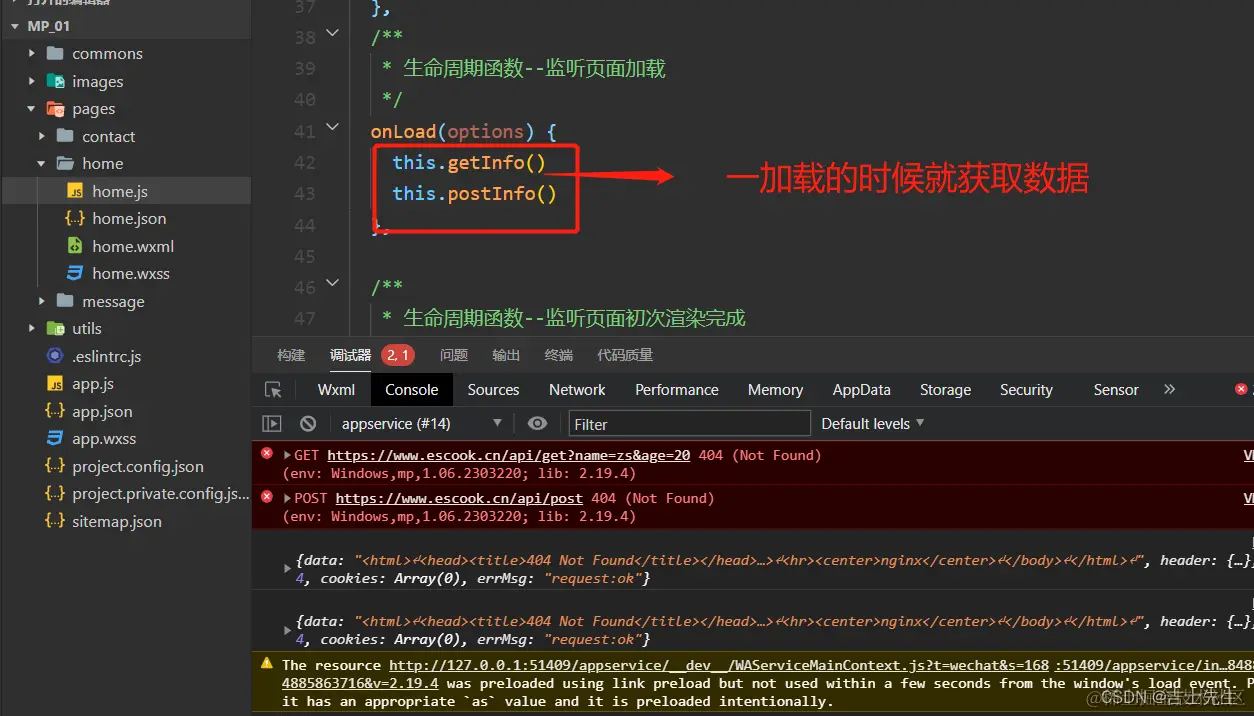
Task: Open the appservice (#14) context dropdown
Action: pos(421,424)
